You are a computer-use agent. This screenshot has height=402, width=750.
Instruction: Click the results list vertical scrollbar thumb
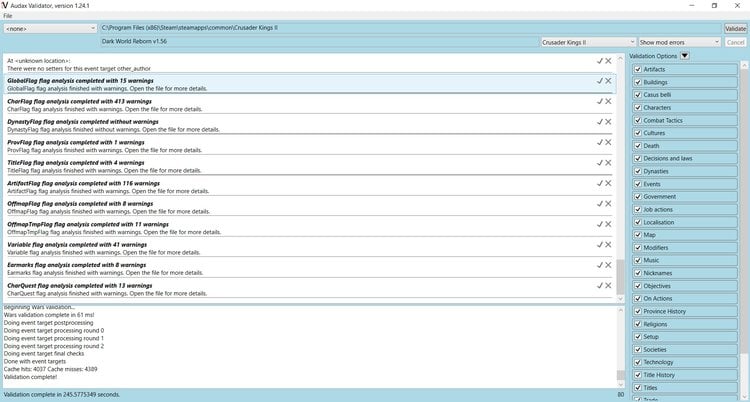(x=620, y=277)
